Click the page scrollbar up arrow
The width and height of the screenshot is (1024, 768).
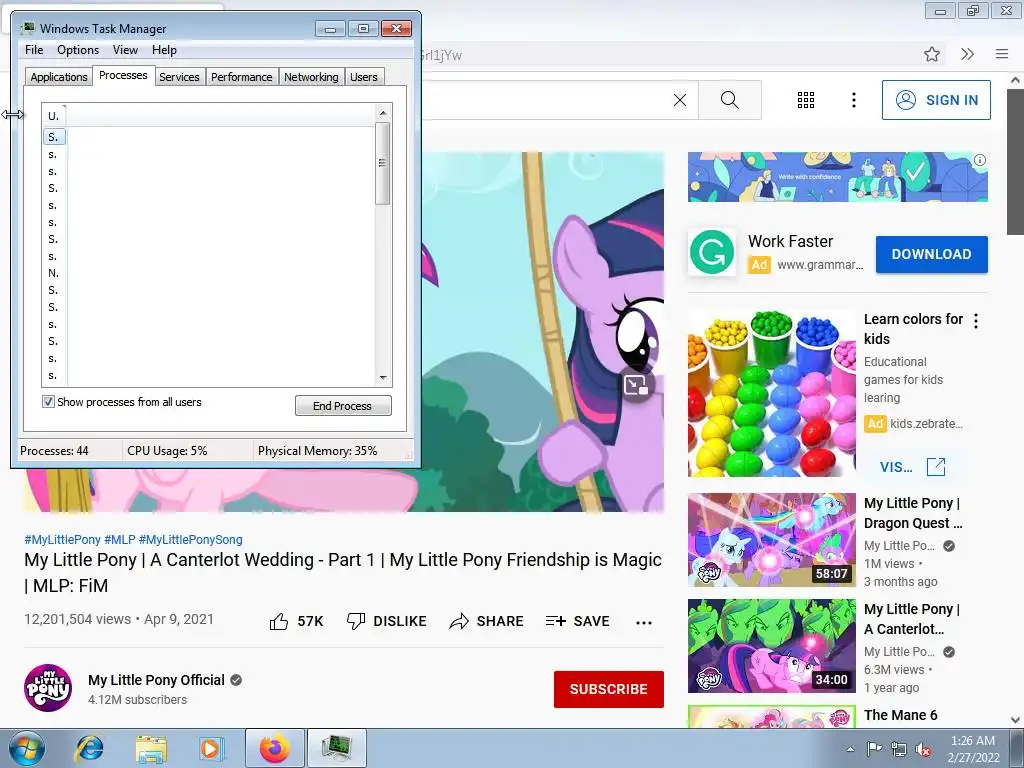[x=1016, y=80]
